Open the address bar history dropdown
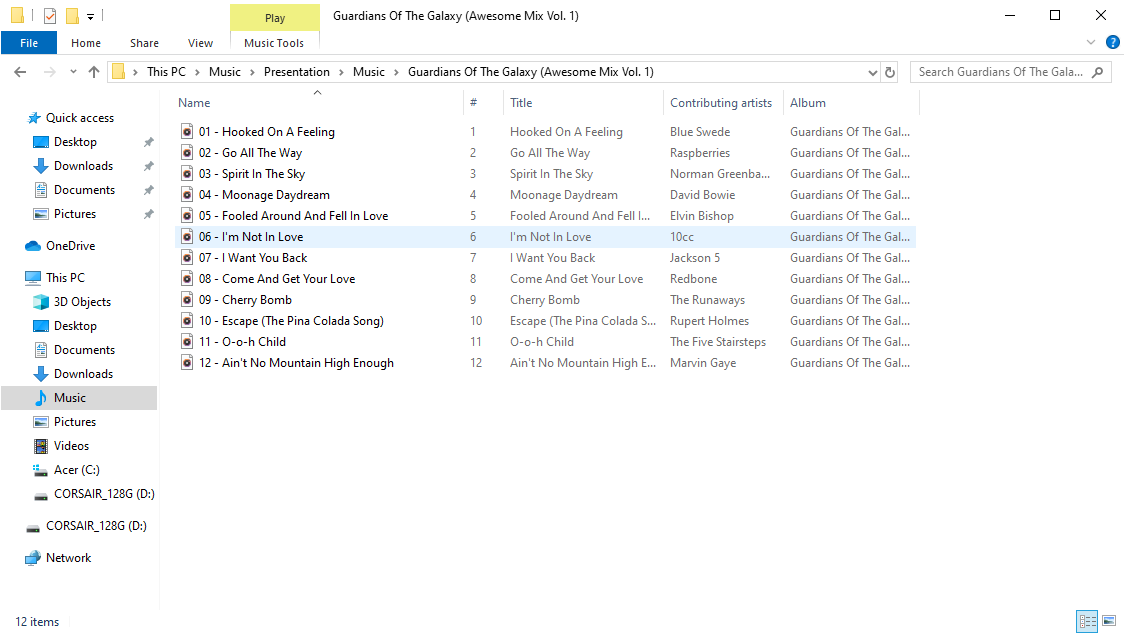This screenshot has height=634, width=1125. point(872,72)
